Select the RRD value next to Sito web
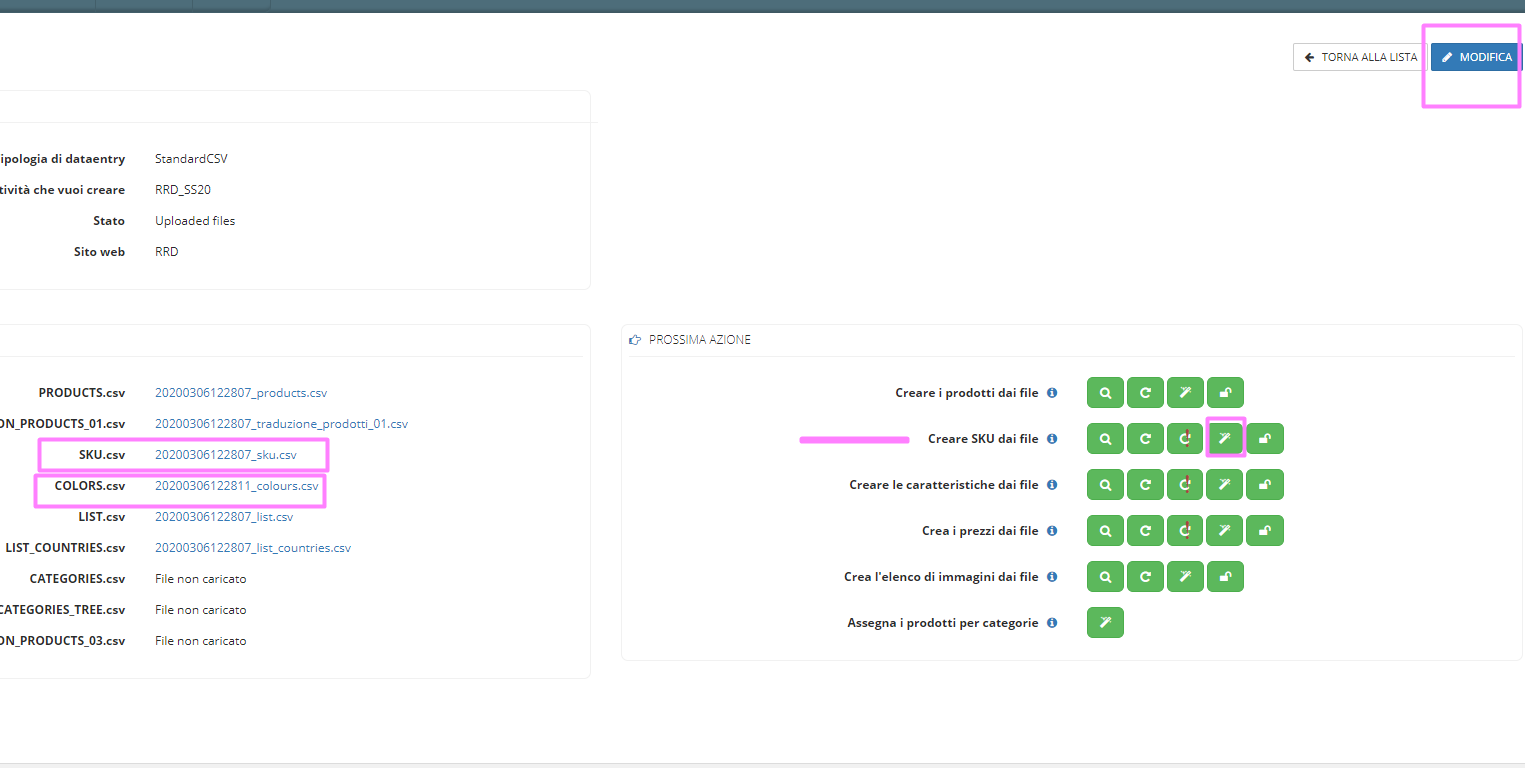 click(x=167, y=252)
